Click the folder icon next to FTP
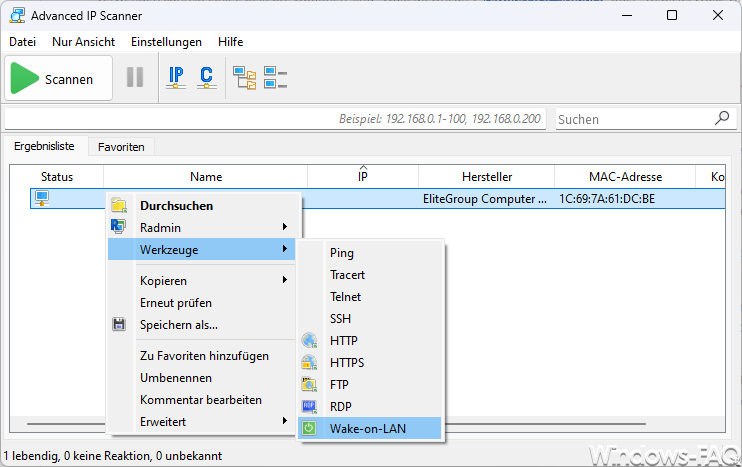The image size is (742, 467). [x=309, y=384]
